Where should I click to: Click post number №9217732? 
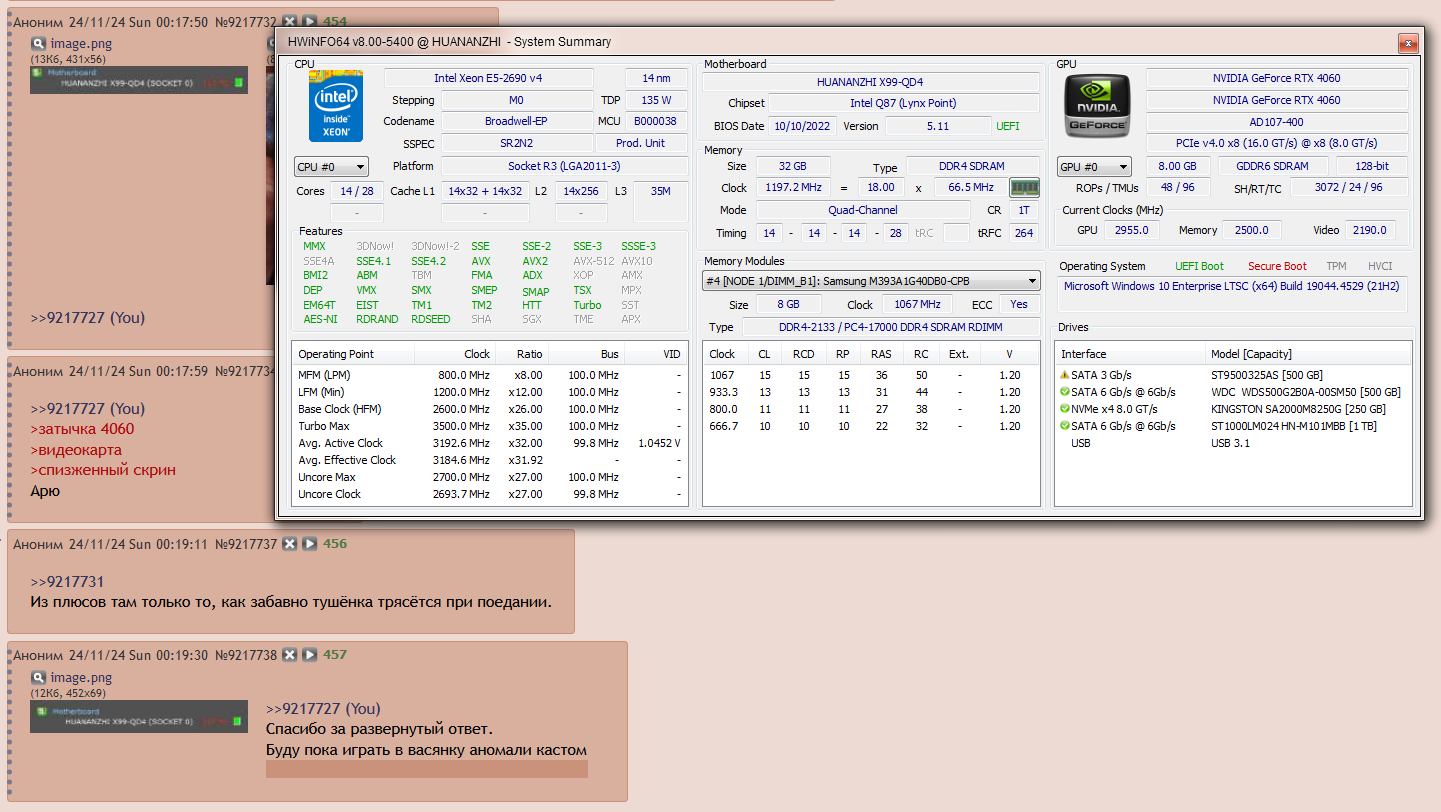click(x=246, y=22)
